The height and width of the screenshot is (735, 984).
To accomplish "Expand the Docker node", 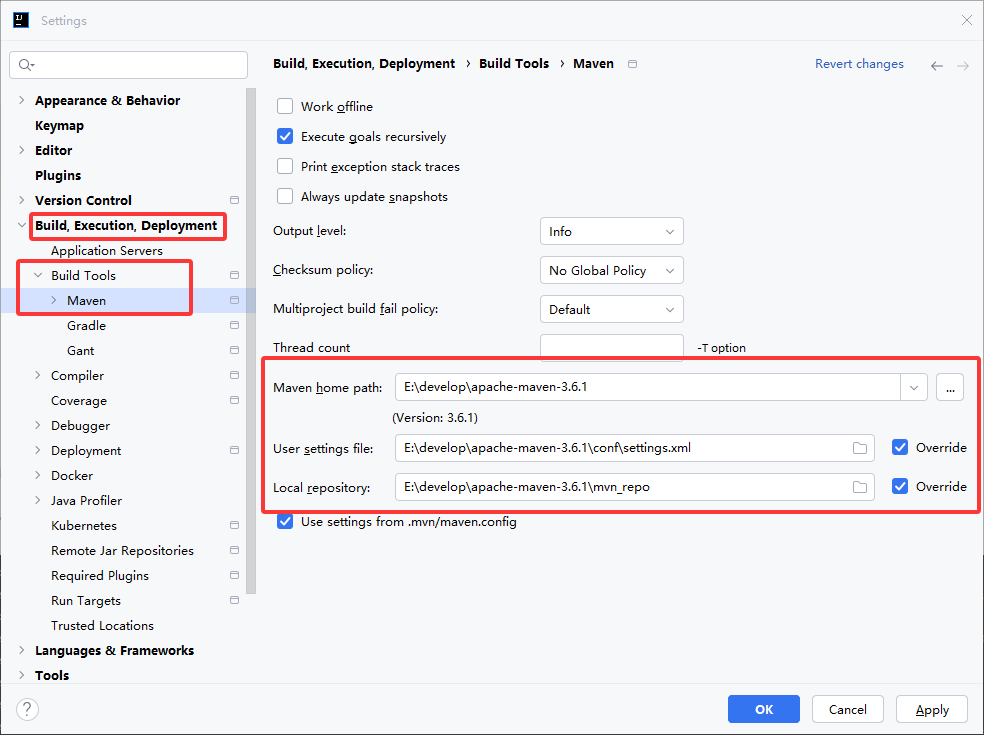I will (x=38, y=475).
